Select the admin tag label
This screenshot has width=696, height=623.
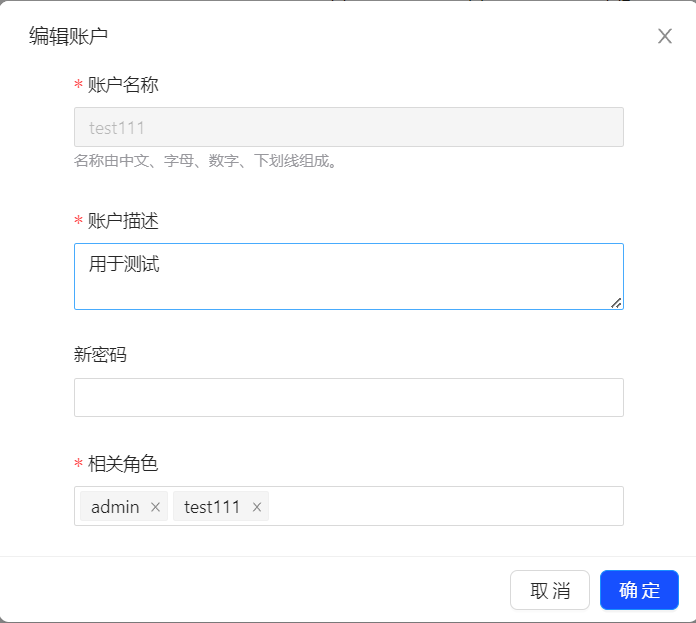pos(115,507)
